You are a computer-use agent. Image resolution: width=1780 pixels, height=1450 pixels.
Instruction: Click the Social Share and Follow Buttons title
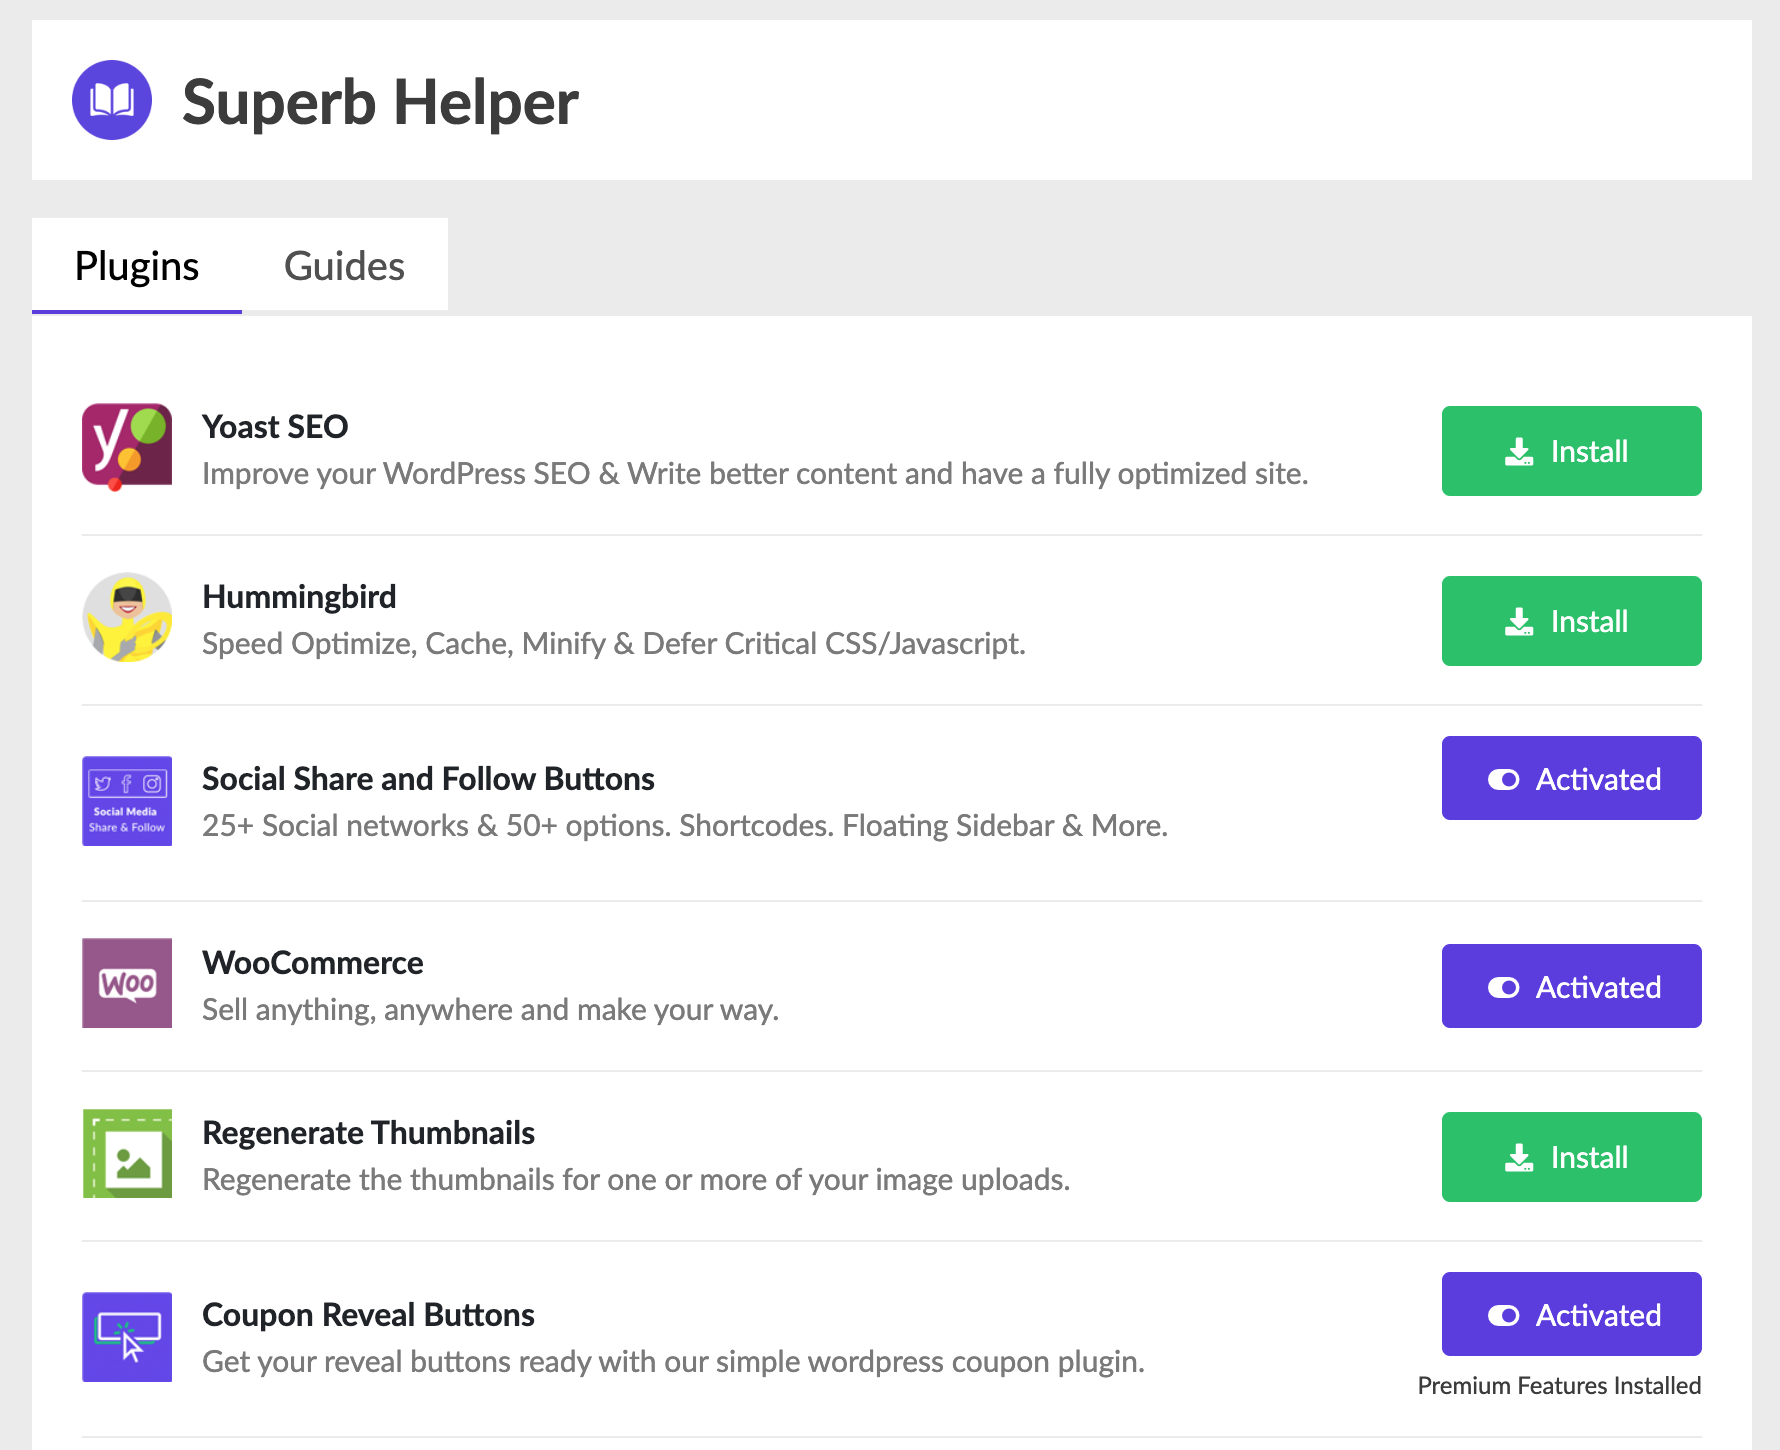428,779
